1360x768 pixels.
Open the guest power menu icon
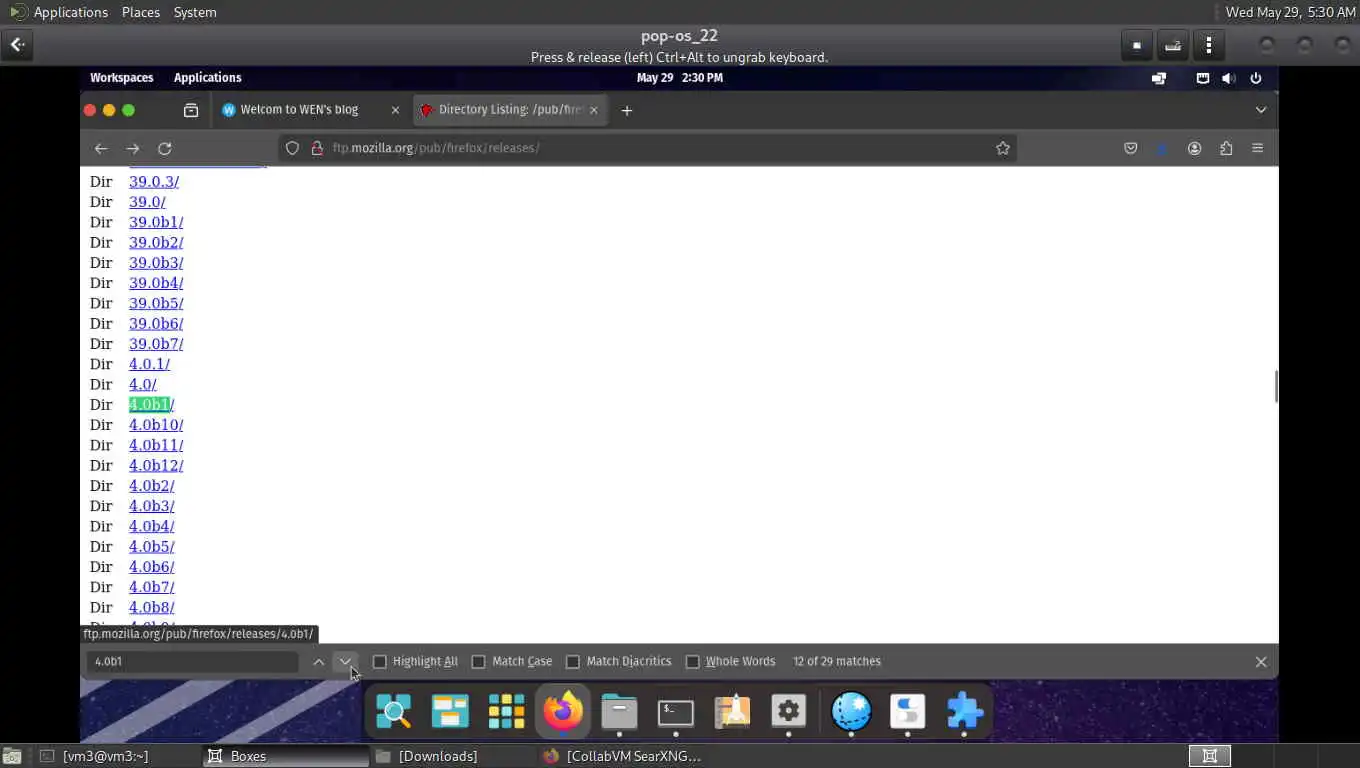1256,78
